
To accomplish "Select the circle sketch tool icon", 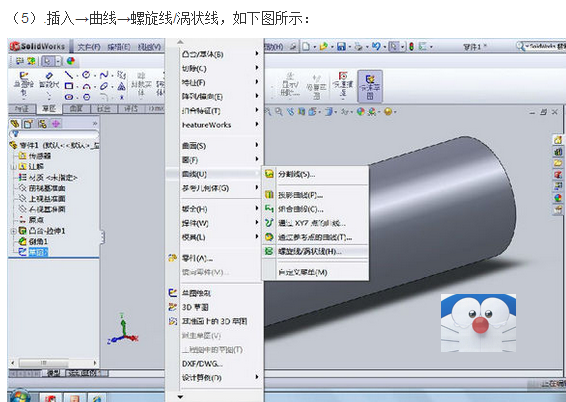I will (86, 75).
